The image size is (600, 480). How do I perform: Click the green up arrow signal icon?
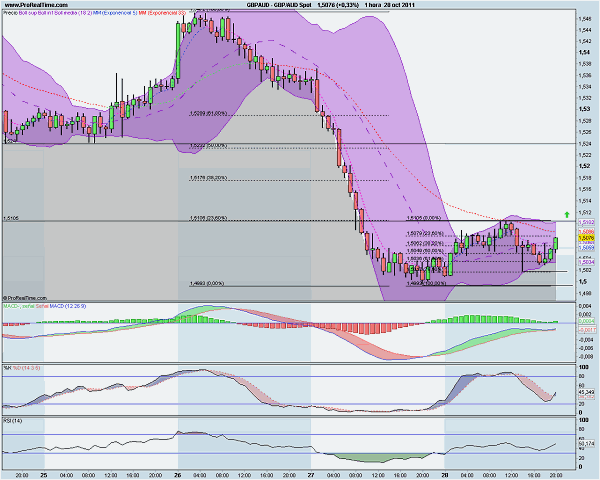coord(566,214)
